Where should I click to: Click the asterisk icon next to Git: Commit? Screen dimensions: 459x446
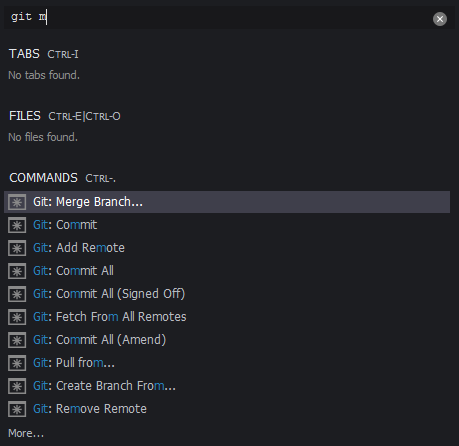point(17,225)
